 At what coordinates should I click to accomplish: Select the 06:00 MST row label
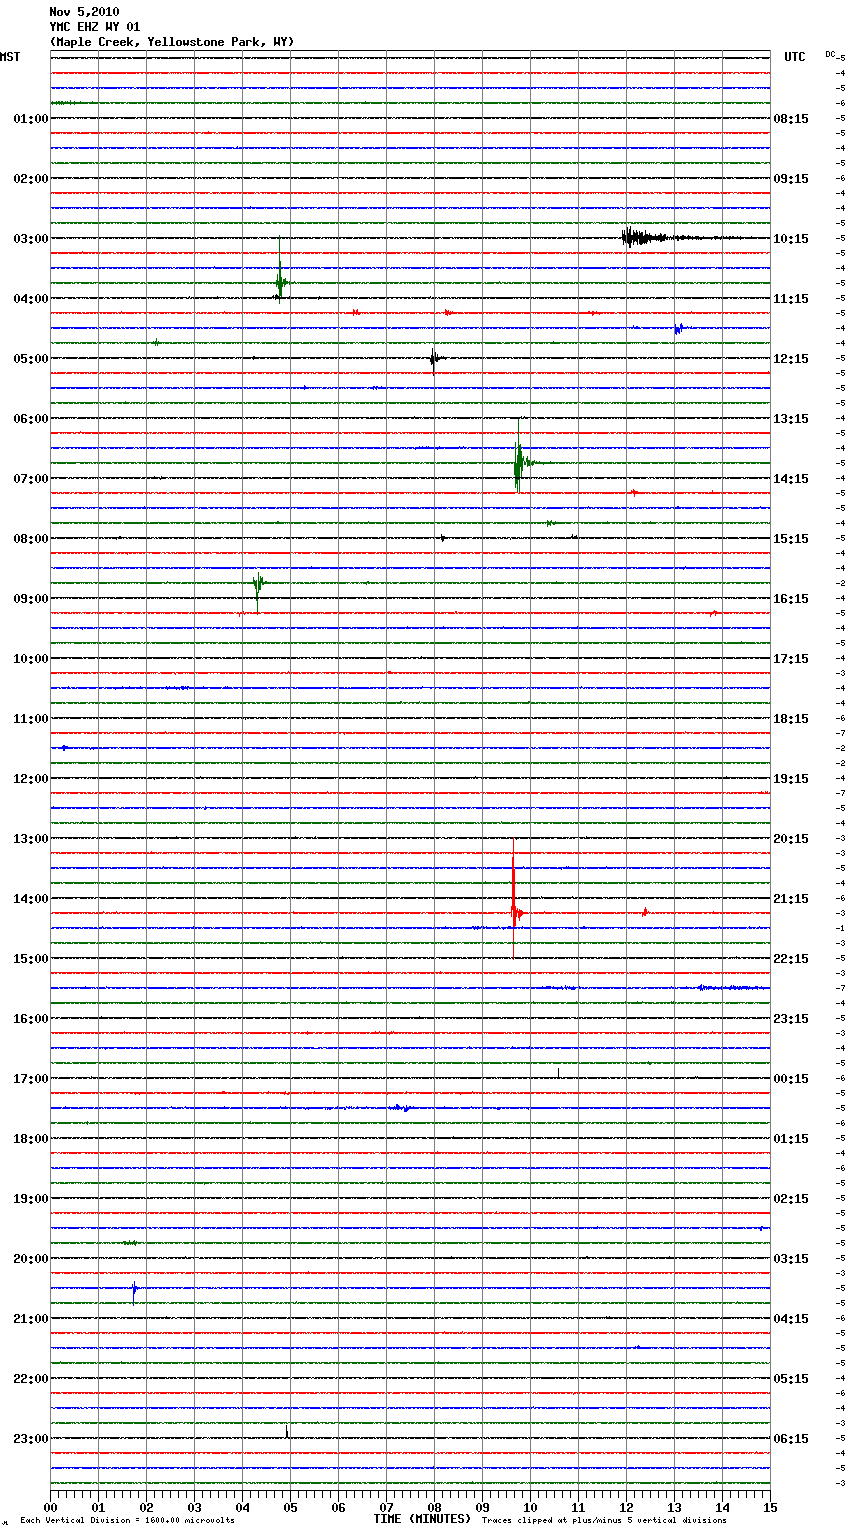(31, 418)
